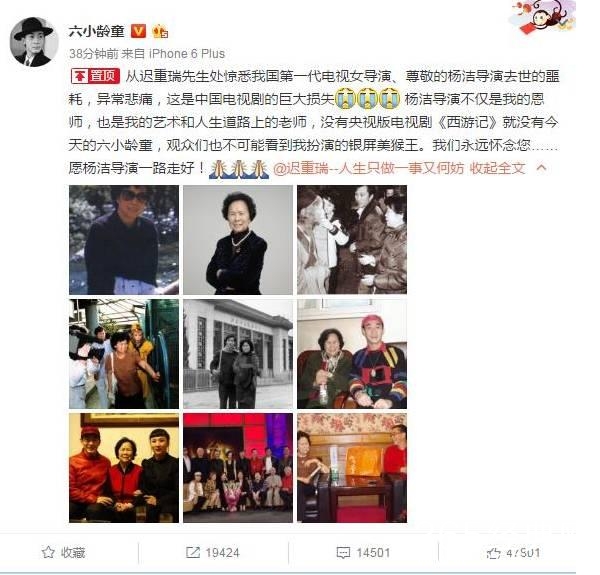Click the red 置顶 pinned tag
600x575 pixels.
95,76
